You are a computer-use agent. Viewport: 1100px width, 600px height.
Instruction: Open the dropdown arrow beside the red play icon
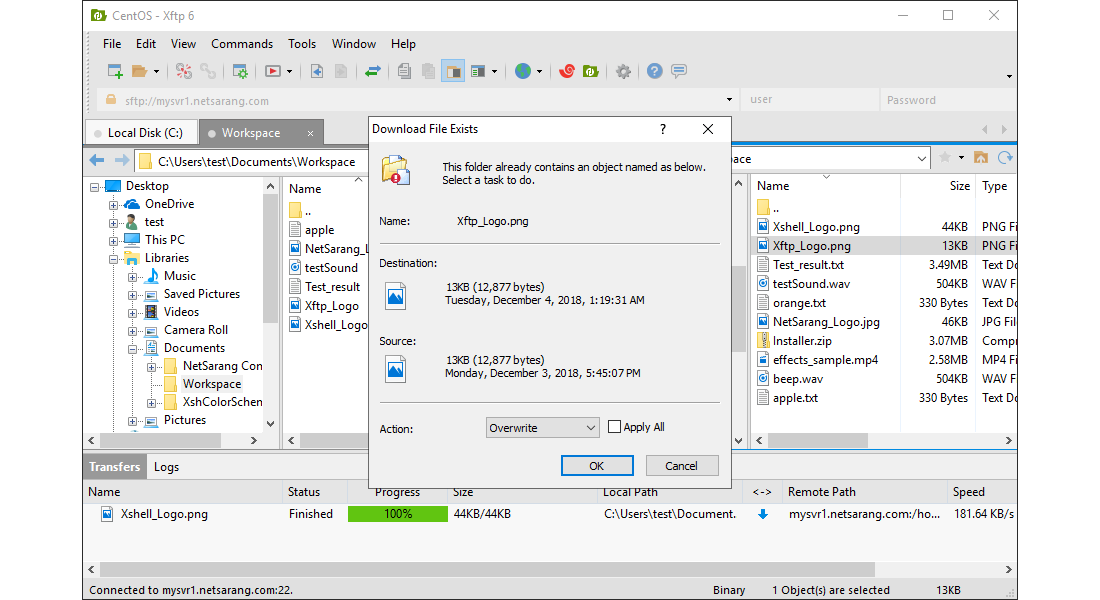click(289, 72)
